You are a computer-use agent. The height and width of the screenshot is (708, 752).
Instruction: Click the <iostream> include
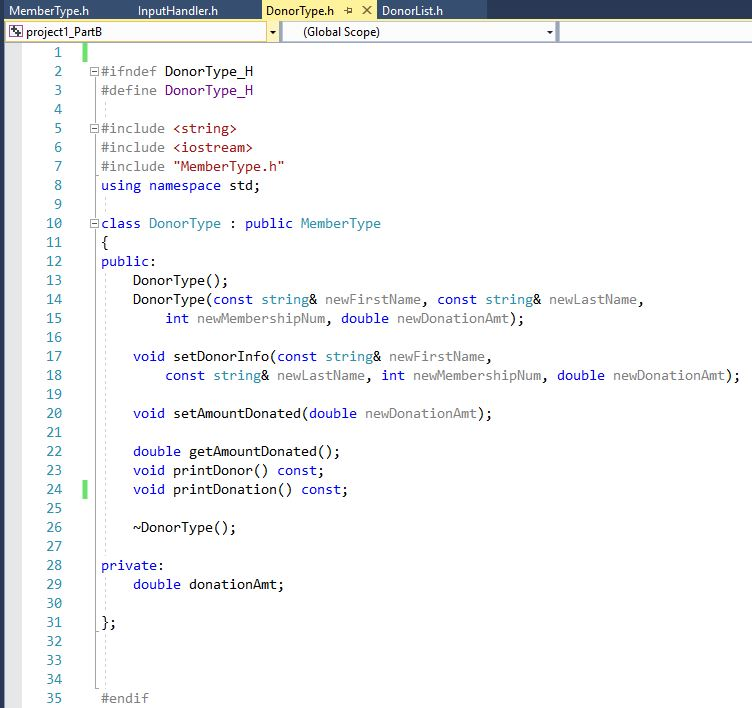(x=212, y=147)
